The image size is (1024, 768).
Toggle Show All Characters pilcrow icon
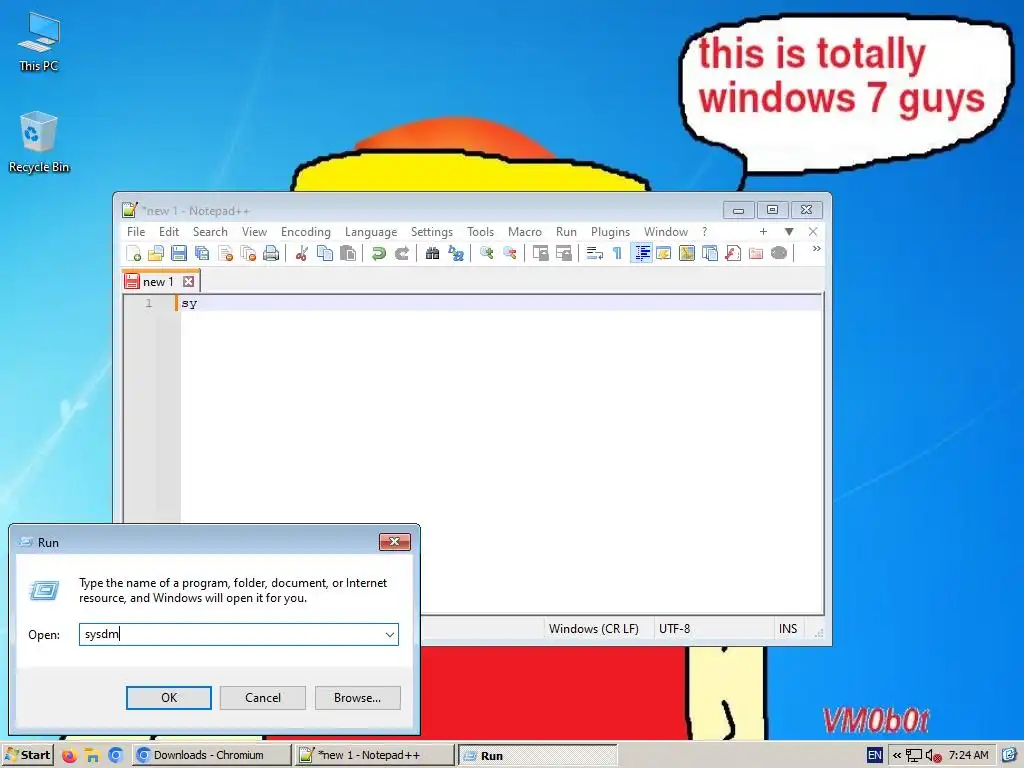pyautogui.click(x=617, y=253)
